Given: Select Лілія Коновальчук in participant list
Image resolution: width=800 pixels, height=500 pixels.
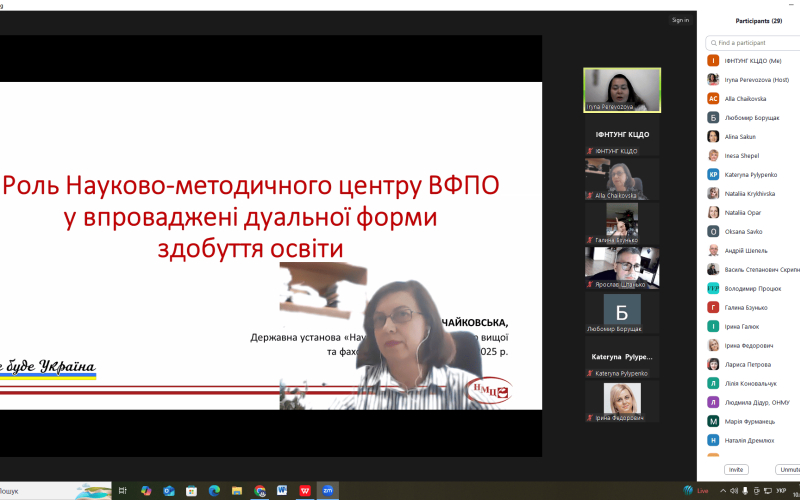Looking at the screenshot, I should point(753,383).
